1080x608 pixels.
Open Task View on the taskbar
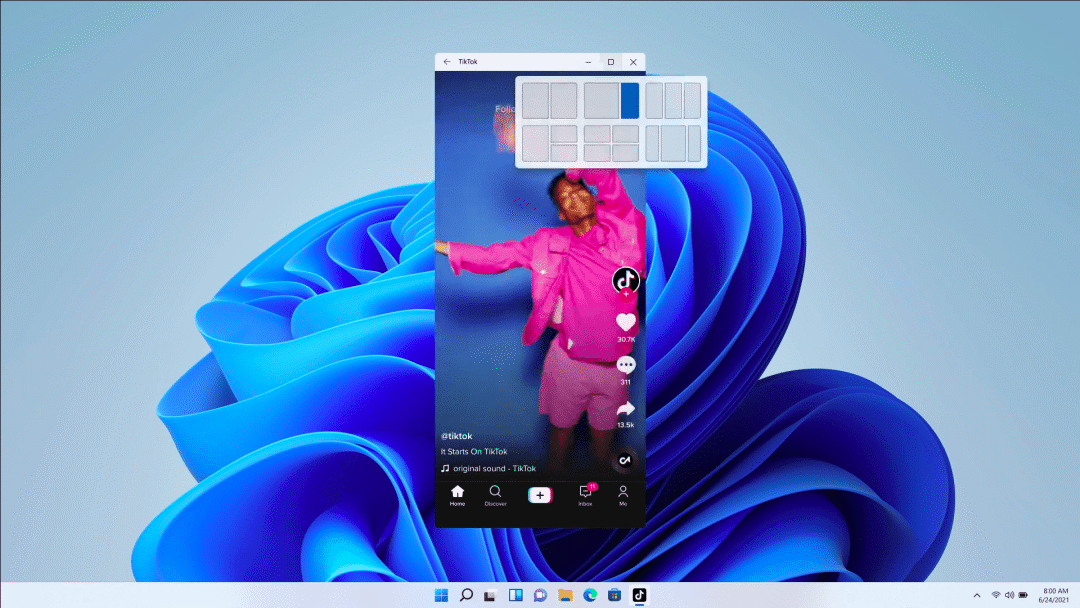[490, 595]
